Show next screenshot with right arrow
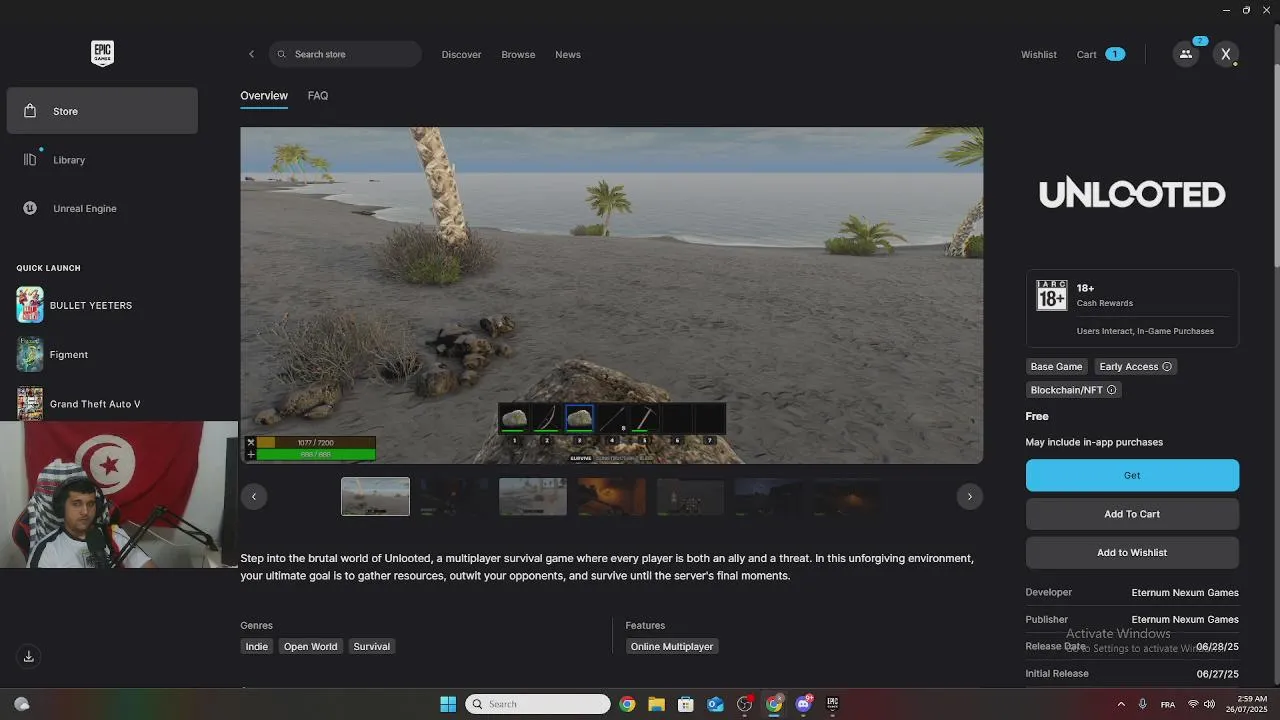1280x720 pixels. click(x=969, y=496)
